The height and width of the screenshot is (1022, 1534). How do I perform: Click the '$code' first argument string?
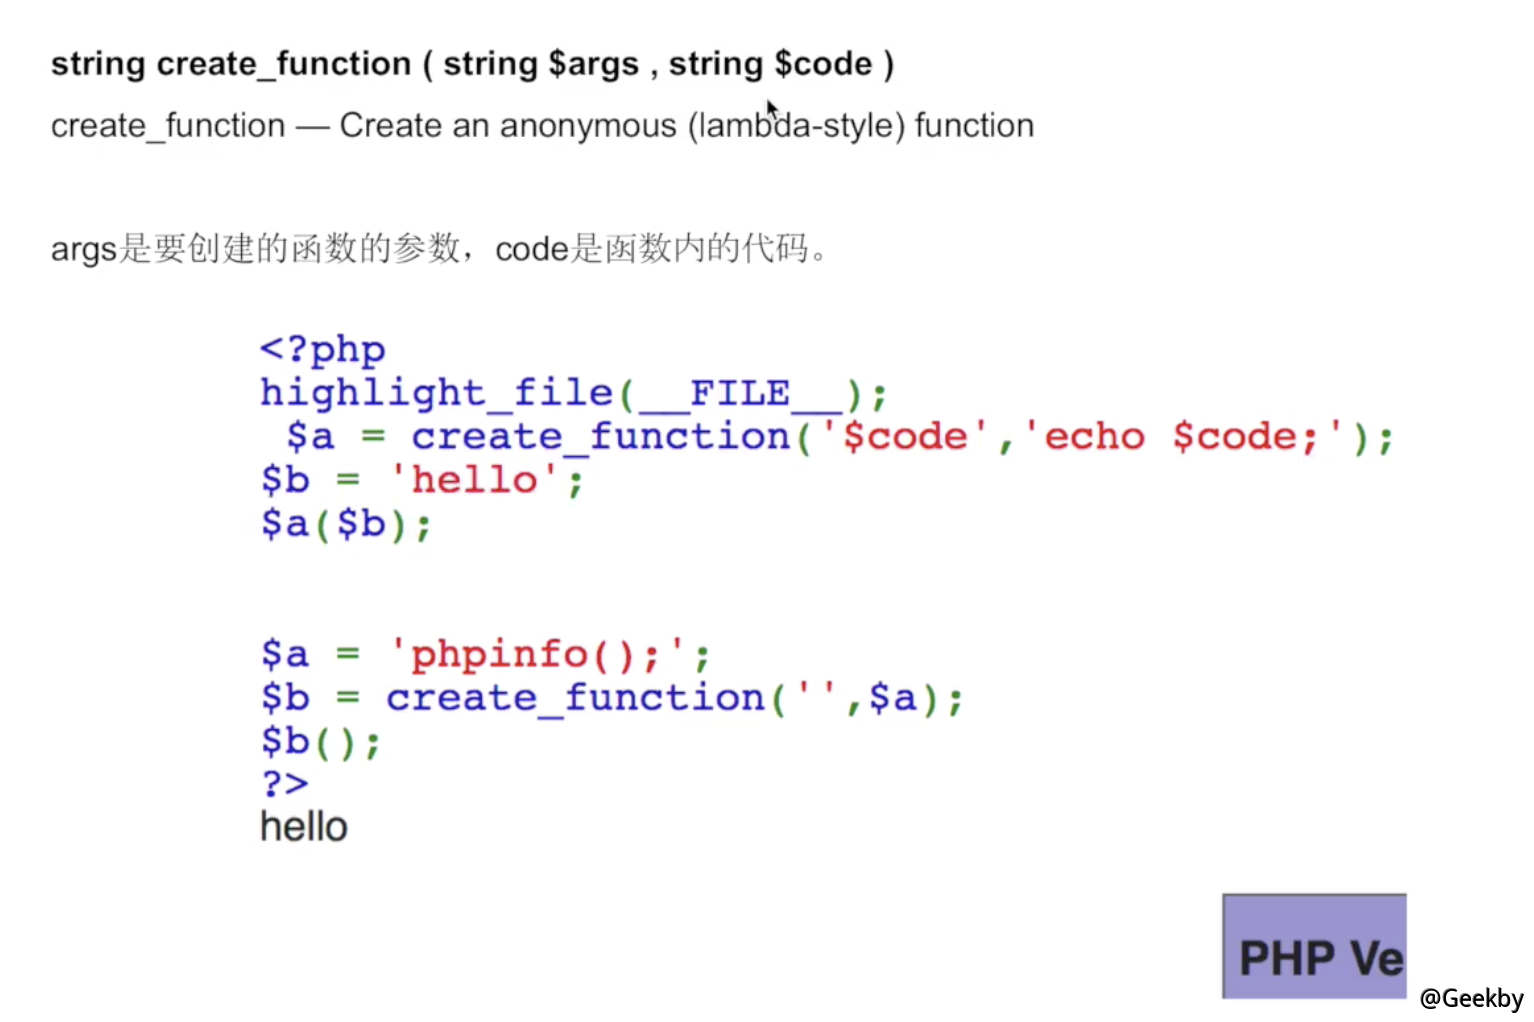[x=905, y=437]
